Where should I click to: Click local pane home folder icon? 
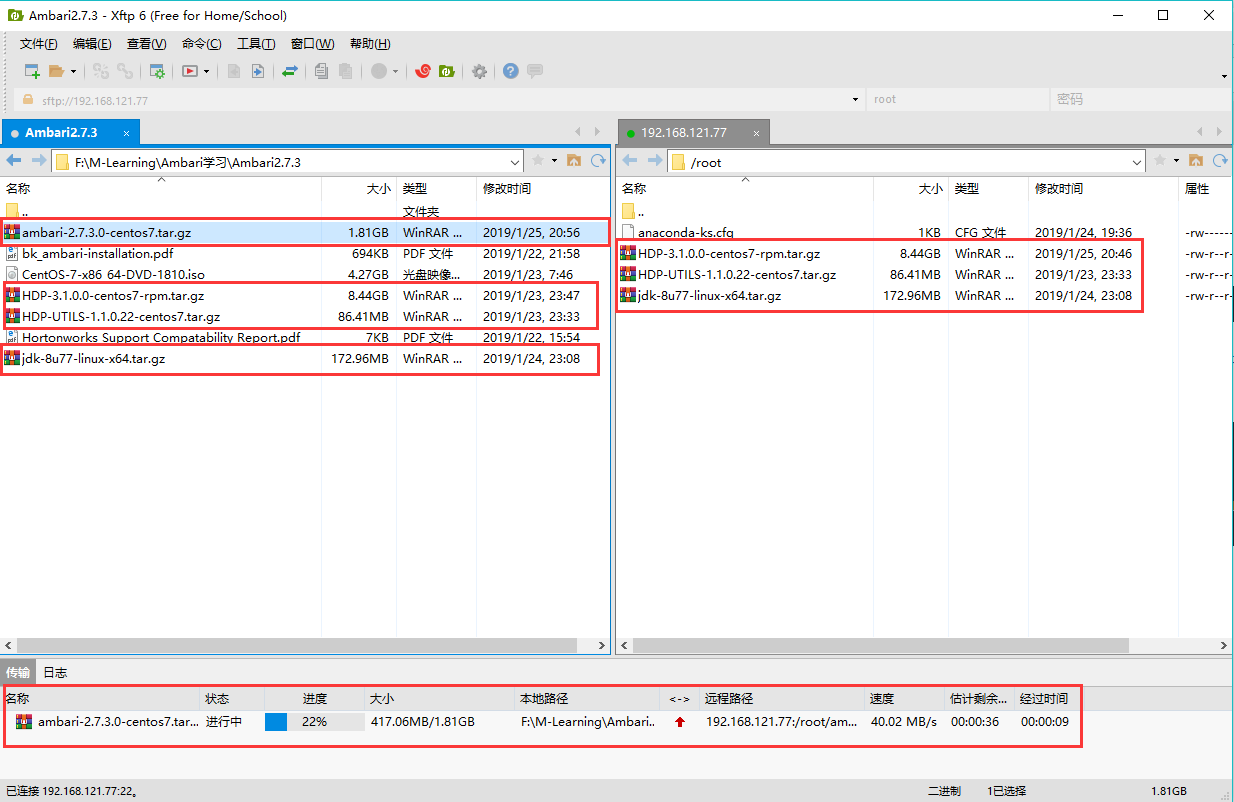(x=574, y=160)
